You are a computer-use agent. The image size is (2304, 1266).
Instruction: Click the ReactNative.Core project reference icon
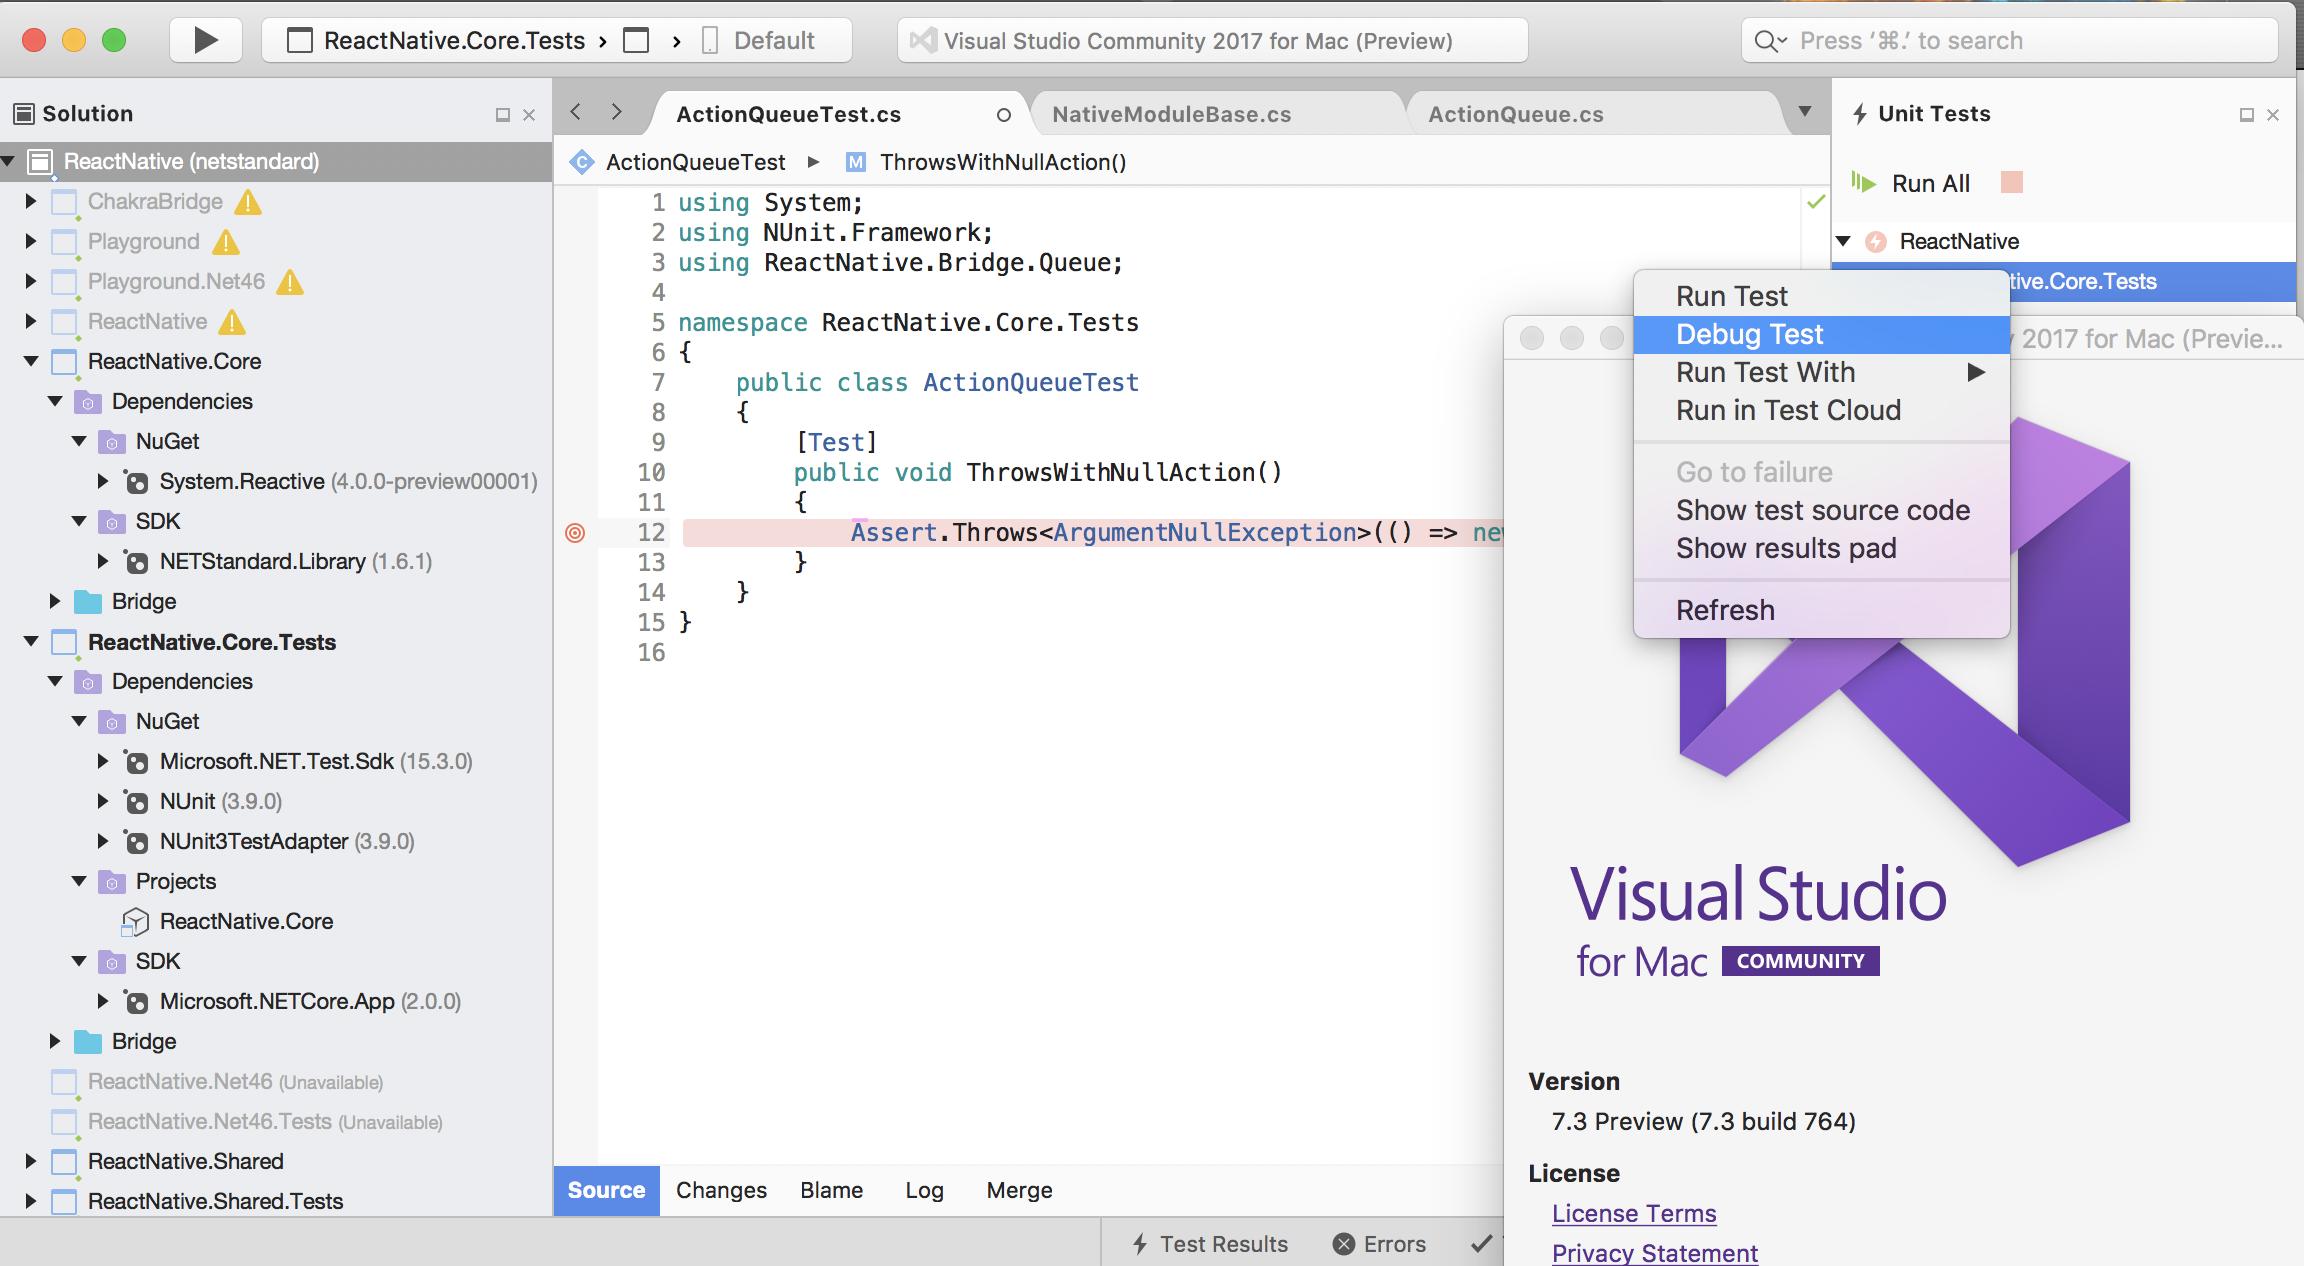point(135,922)
